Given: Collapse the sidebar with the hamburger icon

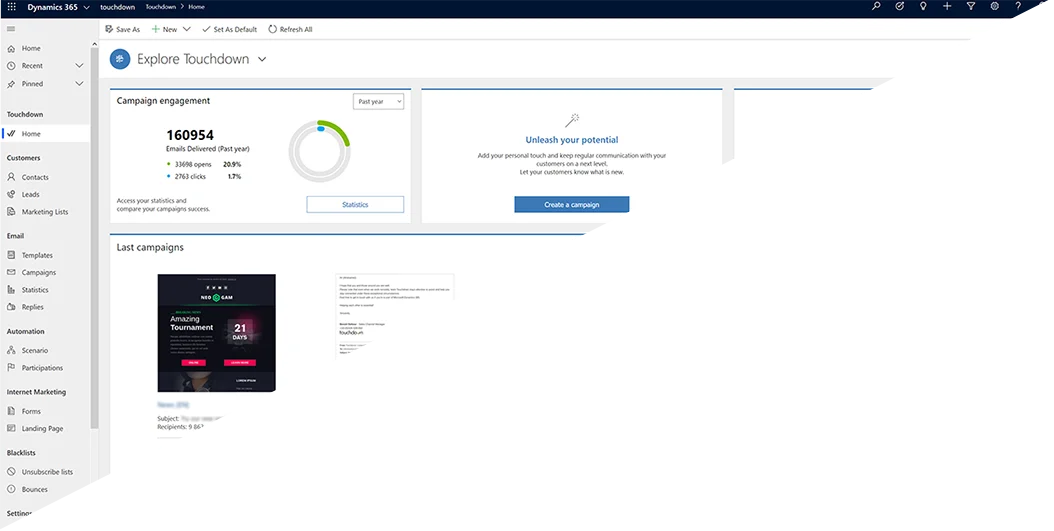Looking at the screenshot, I should tap(11, 30).
